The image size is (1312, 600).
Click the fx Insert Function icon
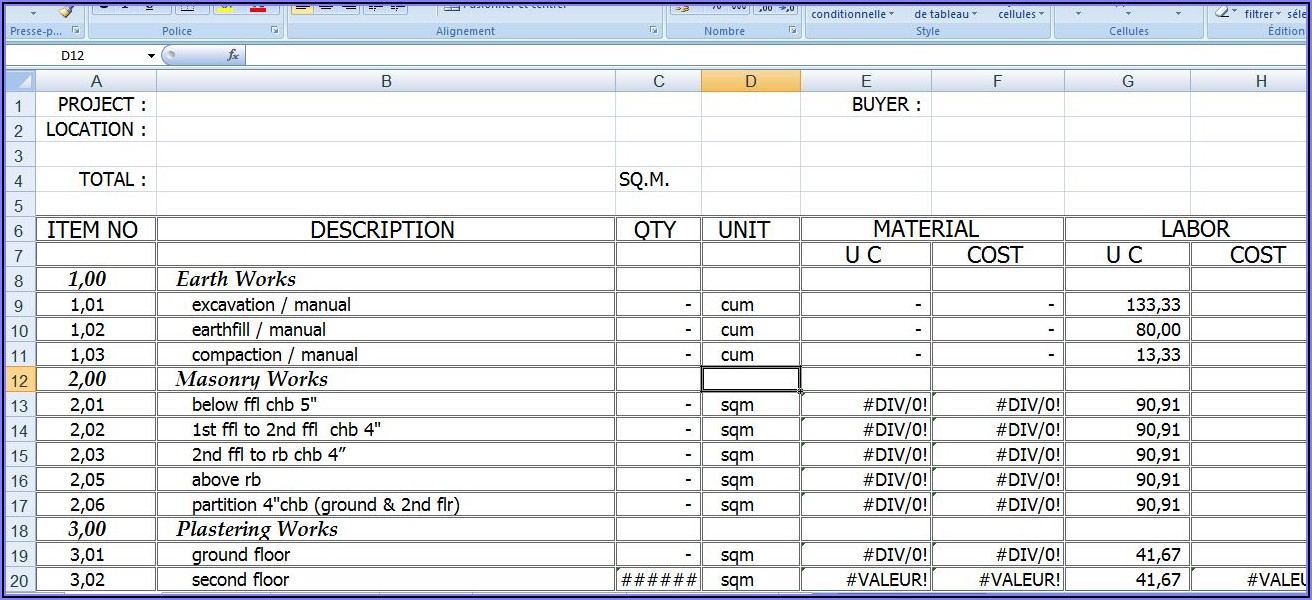pyautogui.click(x=232, y=56)
